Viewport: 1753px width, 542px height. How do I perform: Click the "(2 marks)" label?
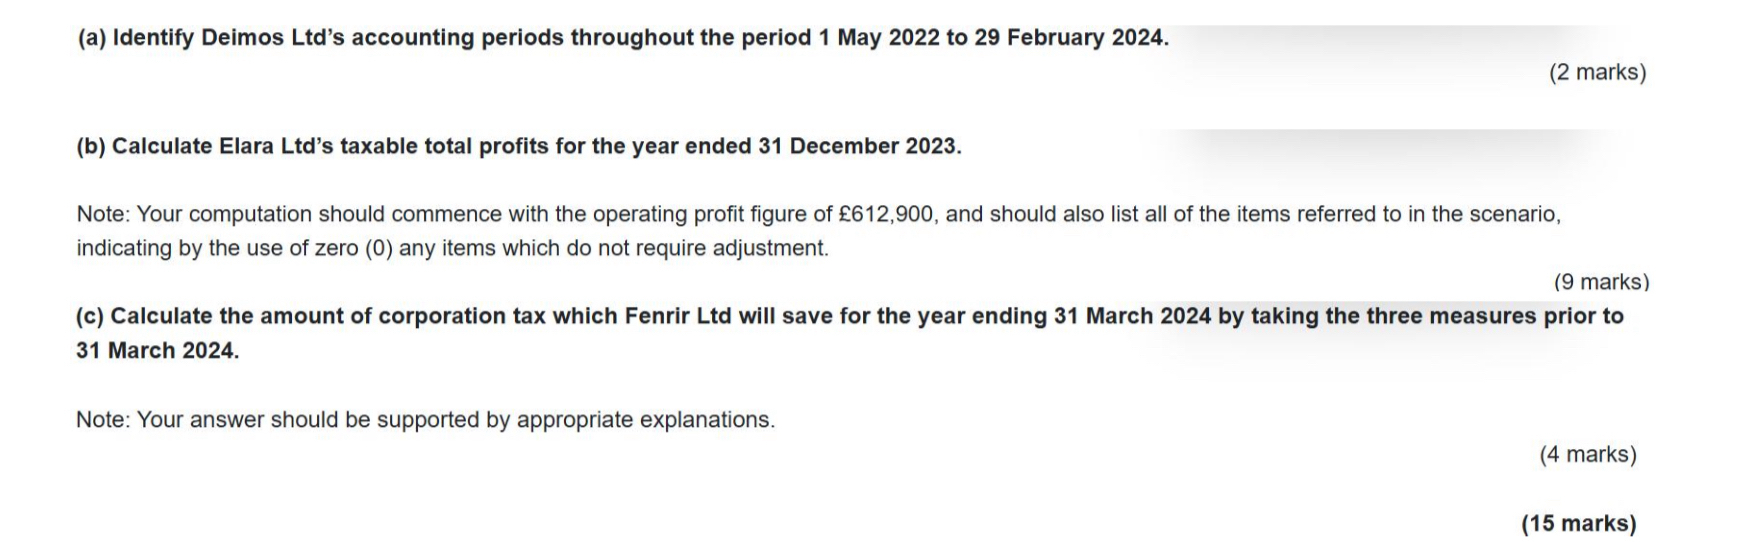(x=1597, y=72)
